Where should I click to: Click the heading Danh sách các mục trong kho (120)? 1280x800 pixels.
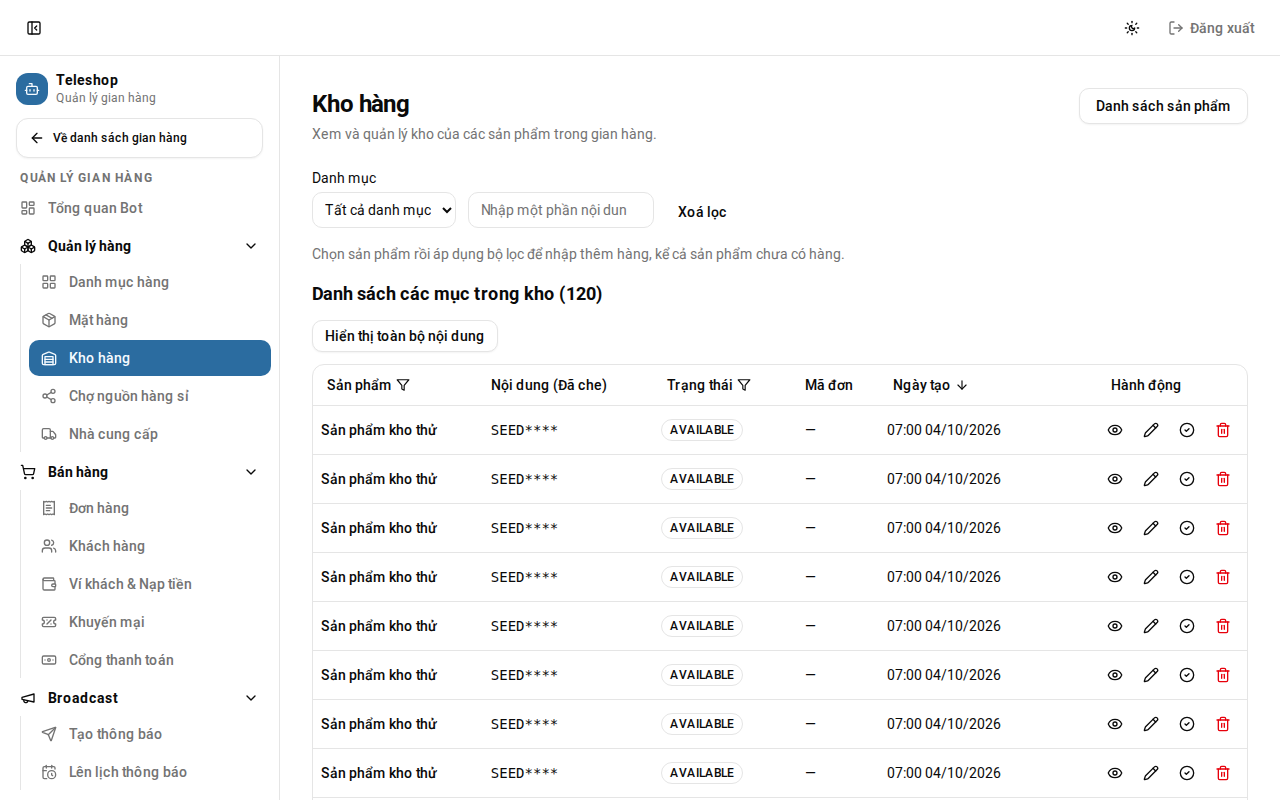457,294
